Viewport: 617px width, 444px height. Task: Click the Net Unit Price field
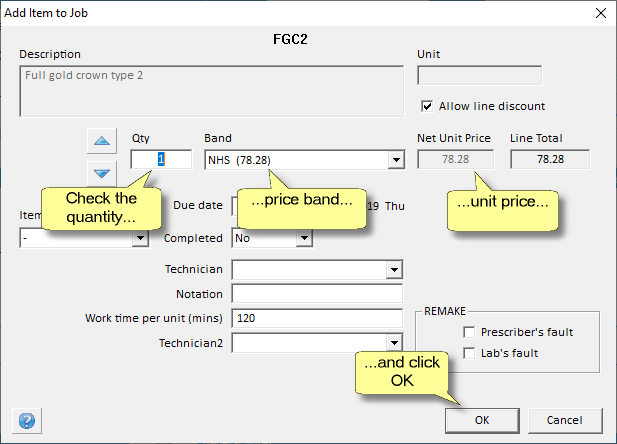point(455,160)
